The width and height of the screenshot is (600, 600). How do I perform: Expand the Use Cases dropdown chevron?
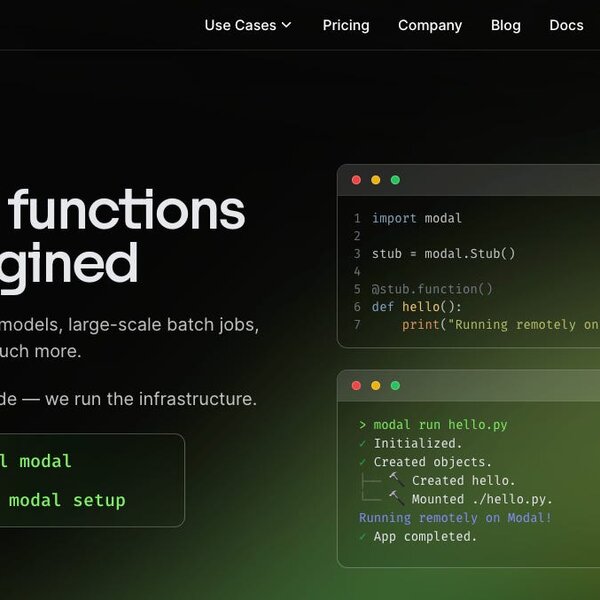(x=287, y=25)
